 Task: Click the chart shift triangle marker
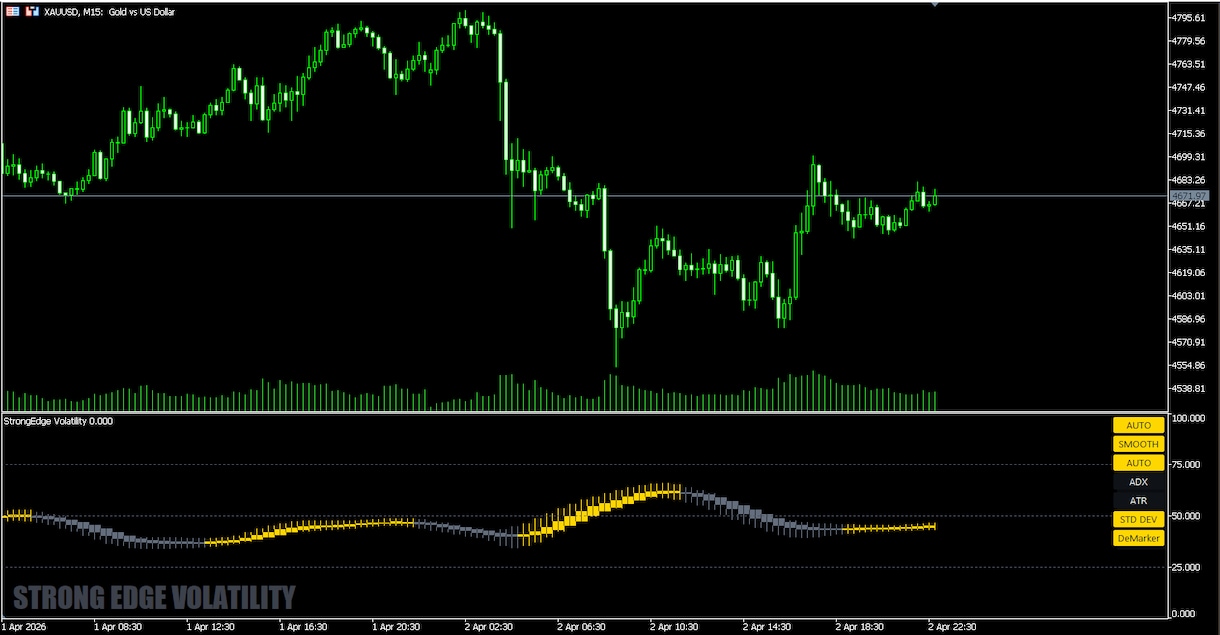(934, 4)
